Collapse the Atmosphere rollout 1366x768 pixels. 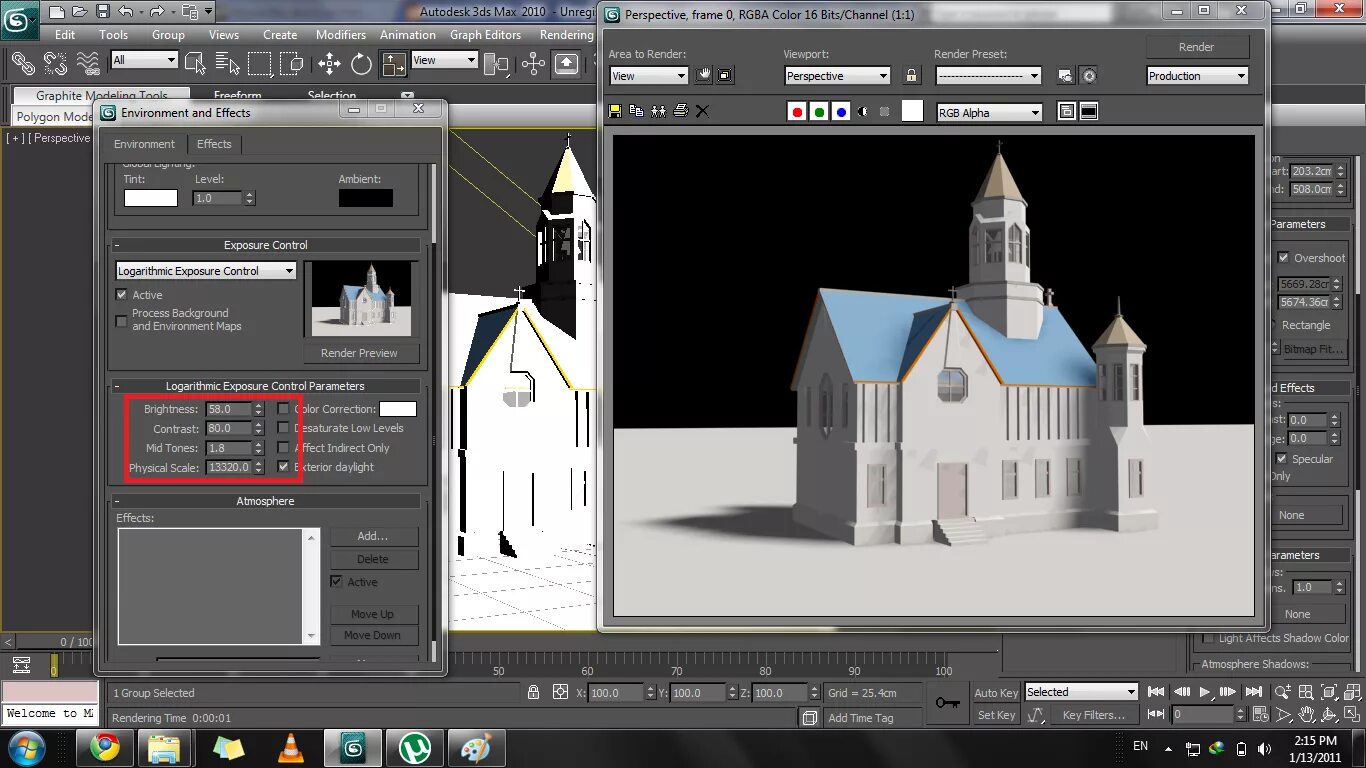click(x=265, y=501)
